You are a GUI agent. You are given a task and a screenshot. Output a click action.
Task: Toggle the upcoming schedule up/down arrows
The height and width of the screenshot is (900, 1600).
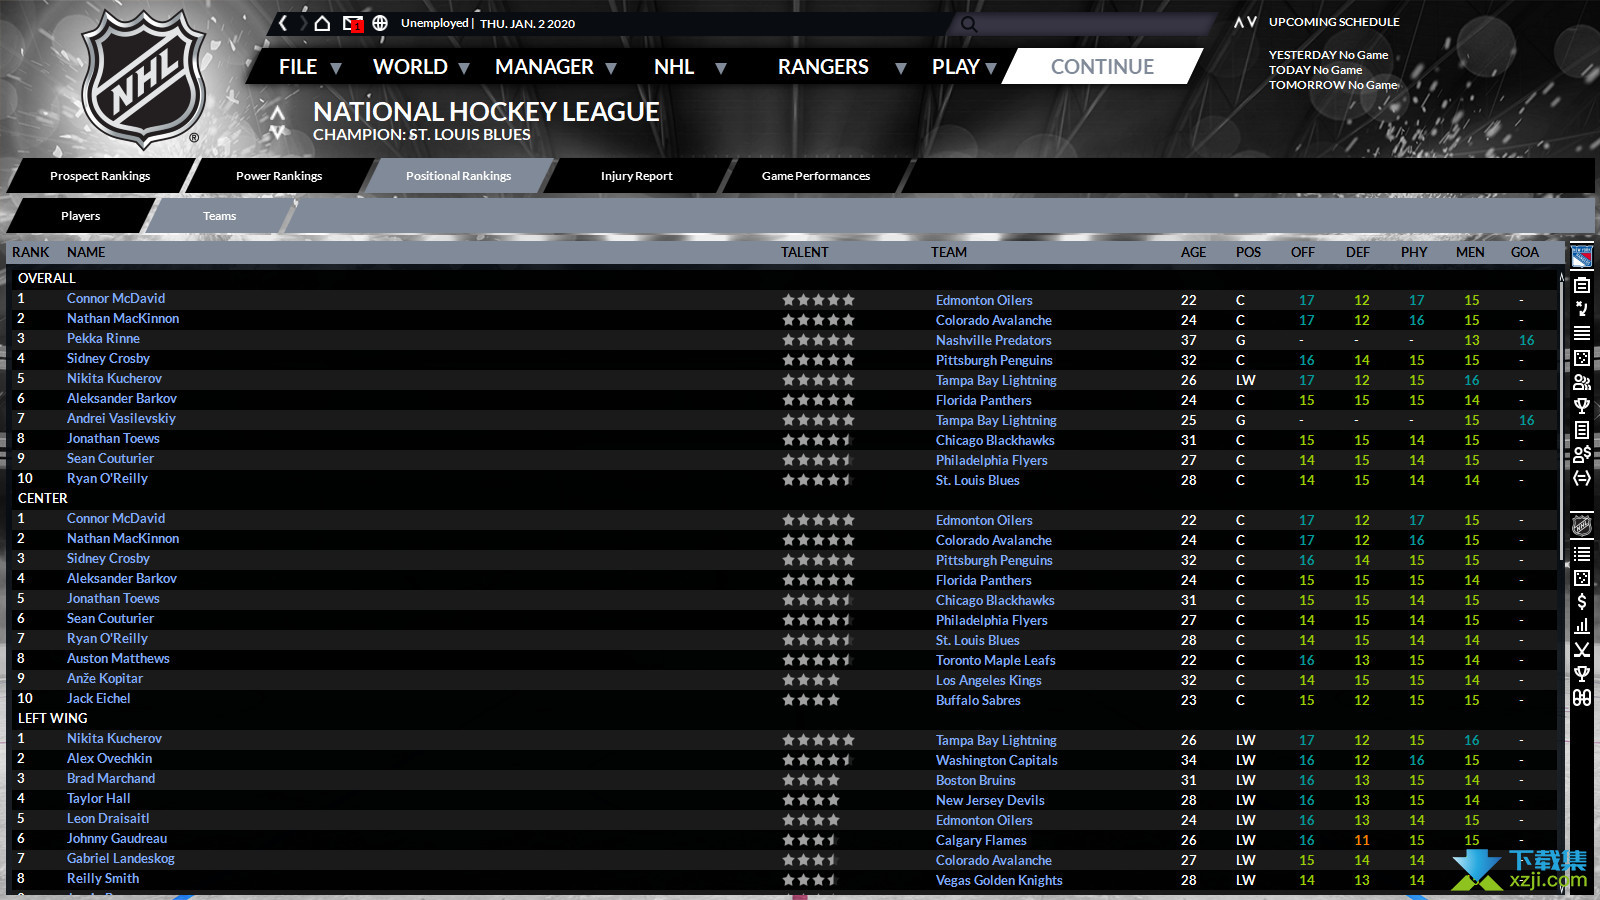point(1245,22)
